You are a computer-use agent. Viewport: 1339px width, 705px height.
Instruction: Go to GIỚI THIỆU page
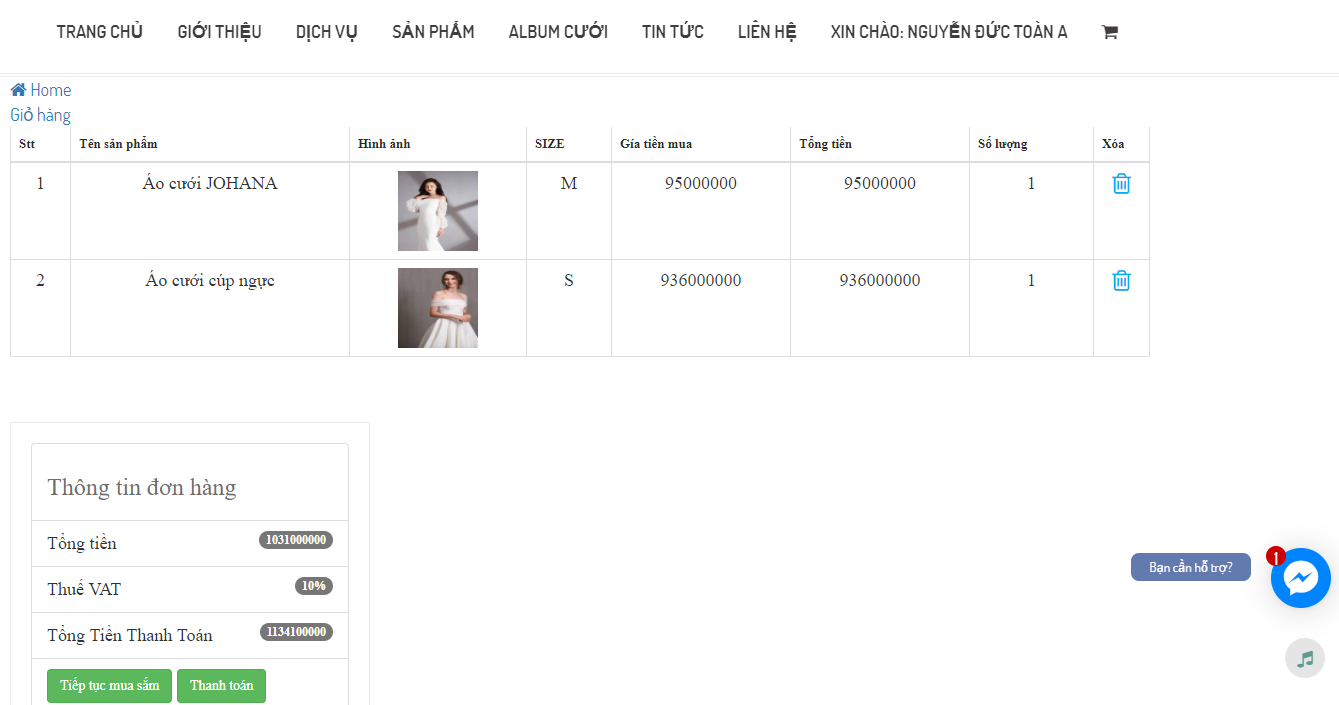pyautogui.click(x=219, y=32)
